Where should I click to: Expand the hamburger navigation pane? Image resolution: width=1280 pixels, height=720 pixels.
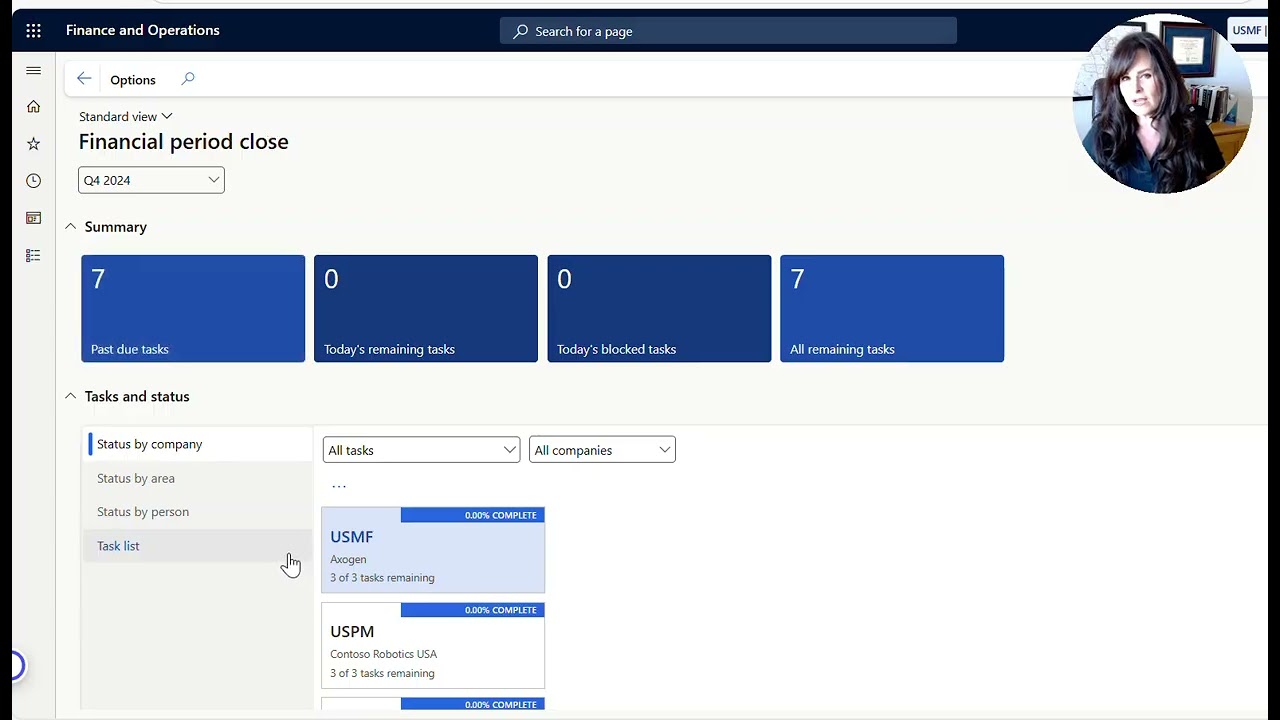[x=33, y=70]
